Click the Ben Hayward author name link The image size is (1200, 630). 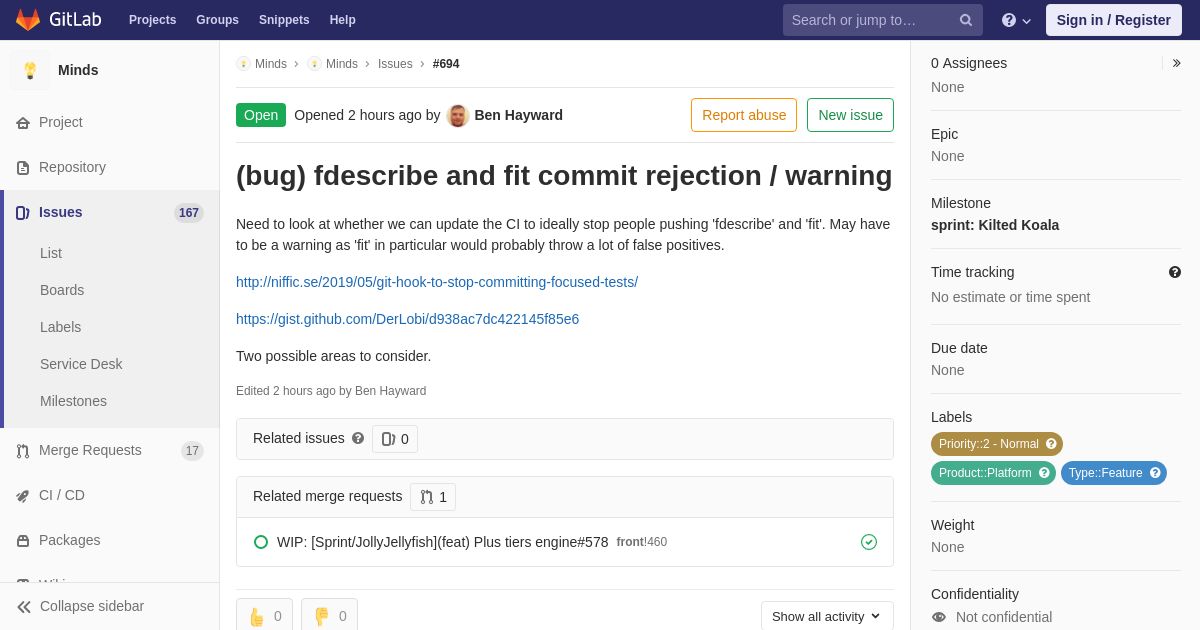[x=518, y=115]
